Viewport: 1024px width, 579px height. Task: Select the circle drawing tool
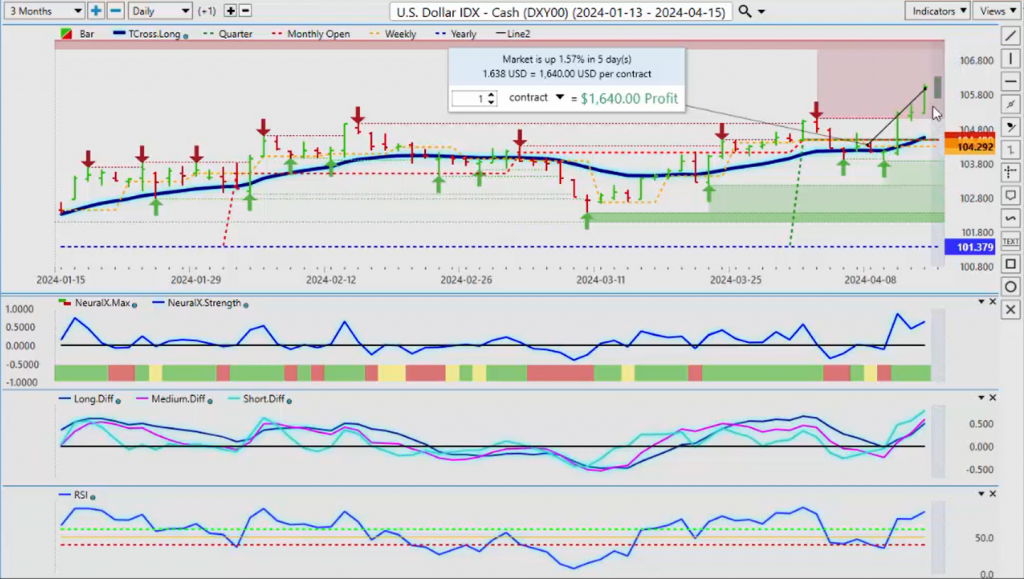click(1010, 287)
